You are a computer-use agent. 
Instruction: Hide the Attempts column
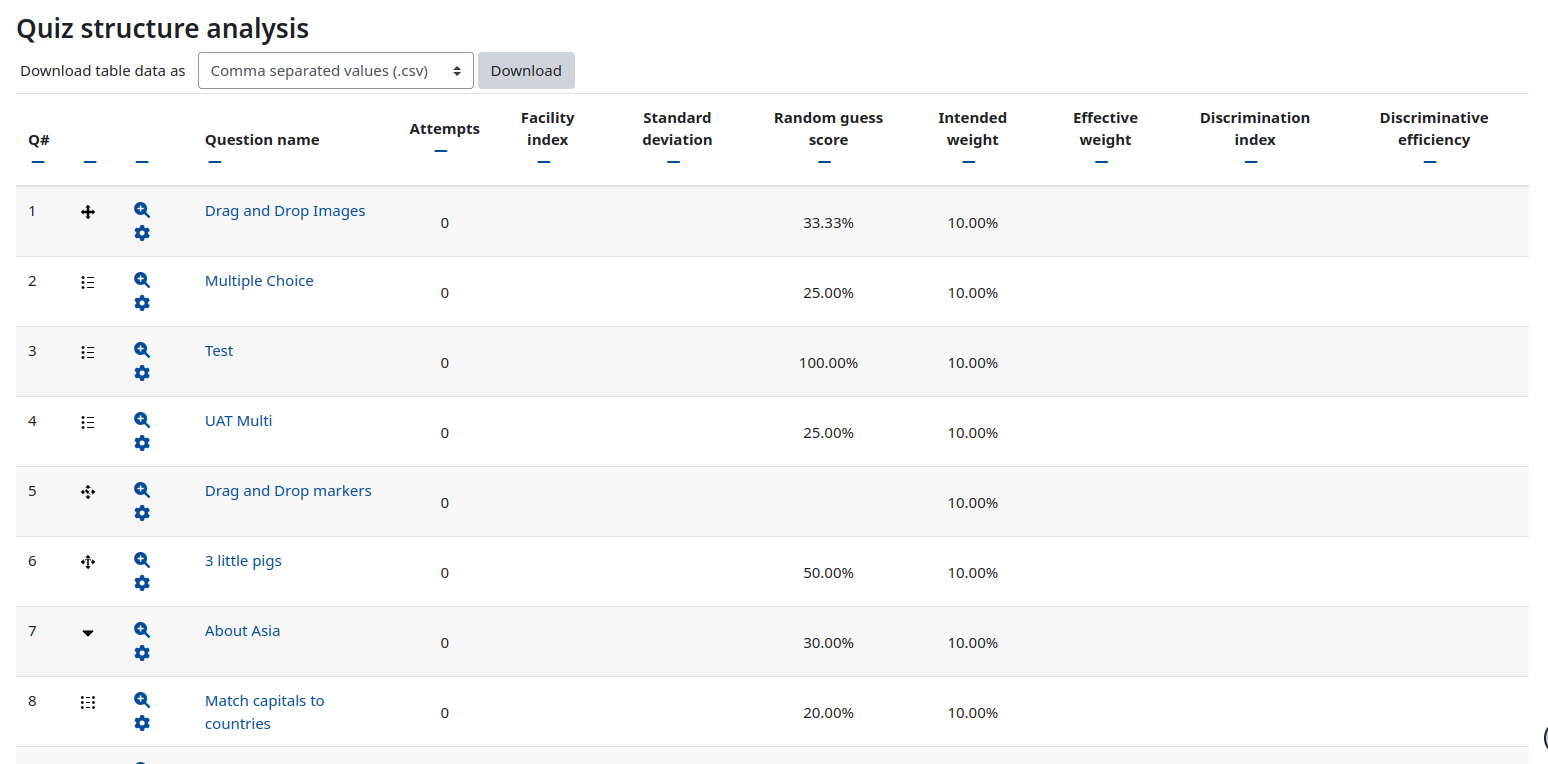point(441,151)
